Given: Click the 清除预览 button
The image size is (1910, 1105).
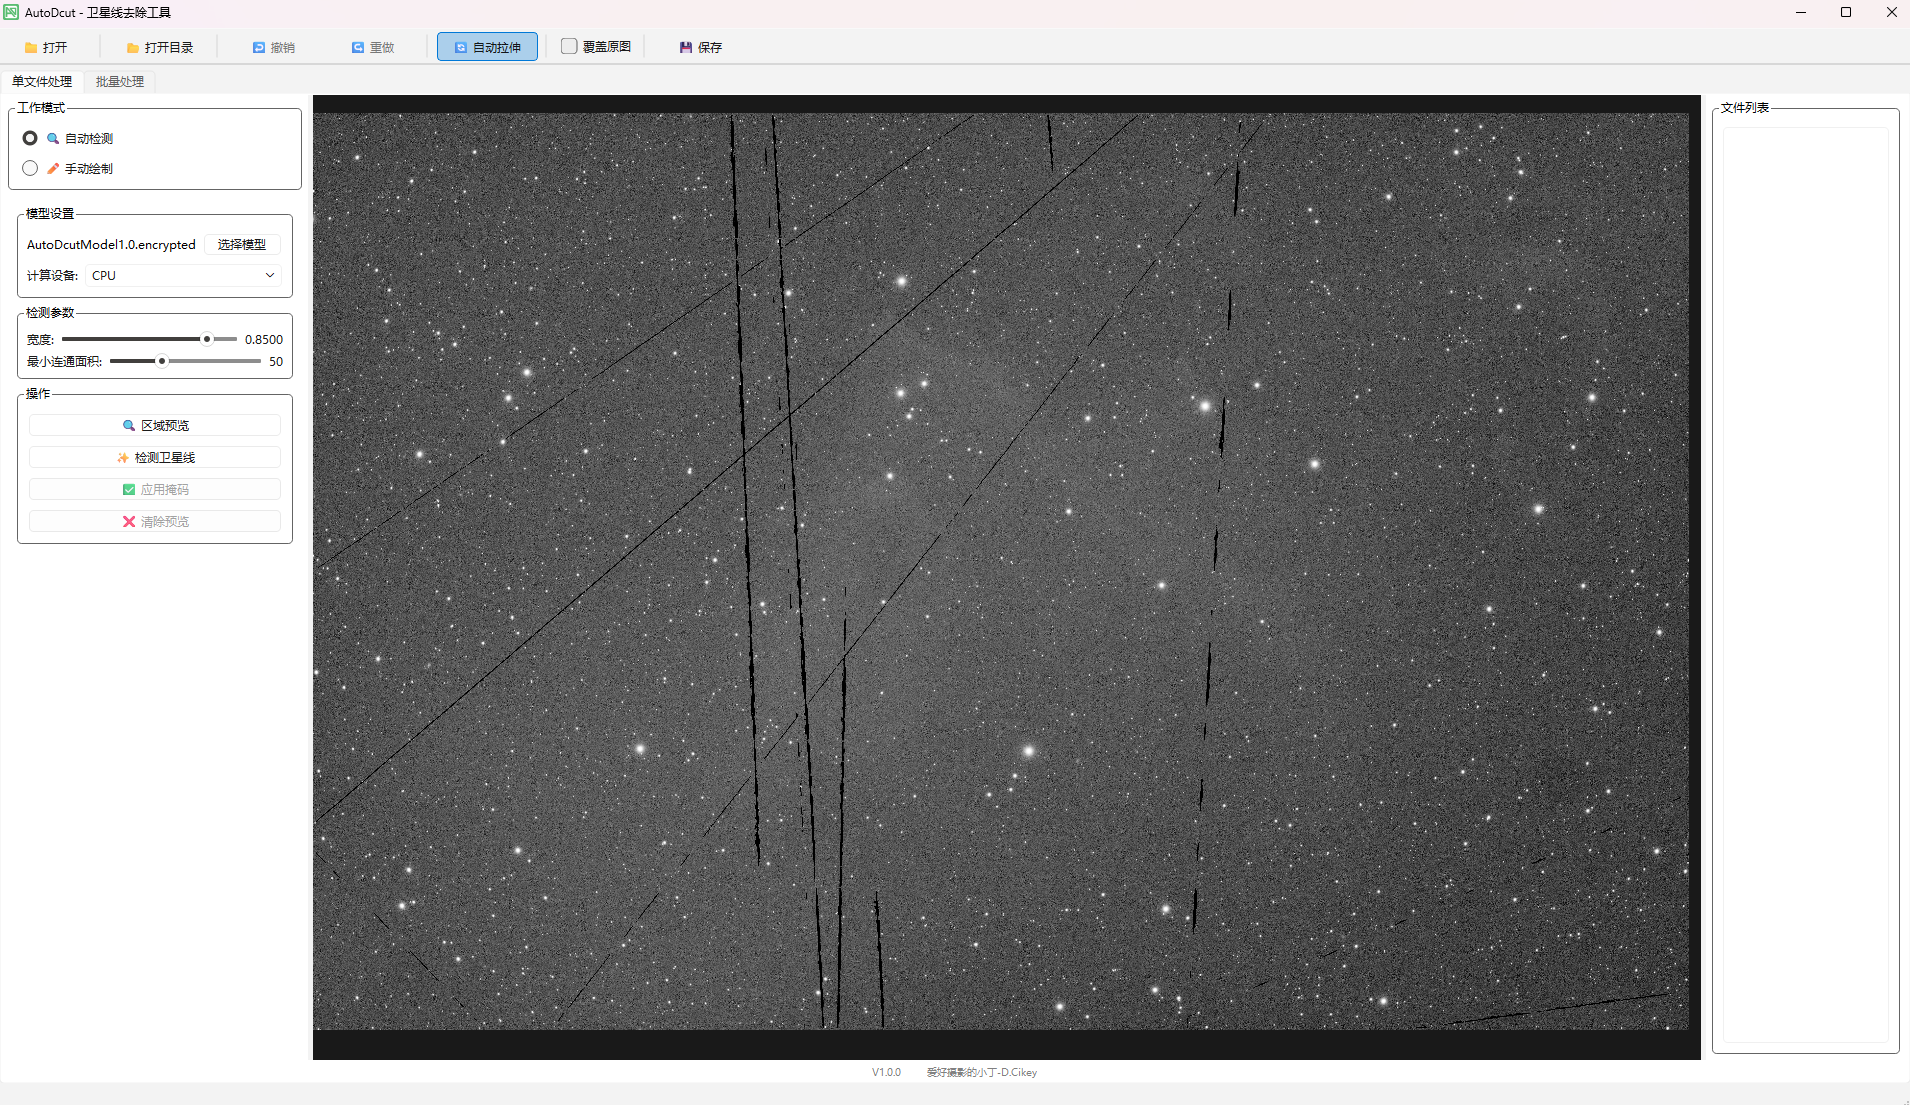Looking at the screenshot, I should [x=155, y=521].
